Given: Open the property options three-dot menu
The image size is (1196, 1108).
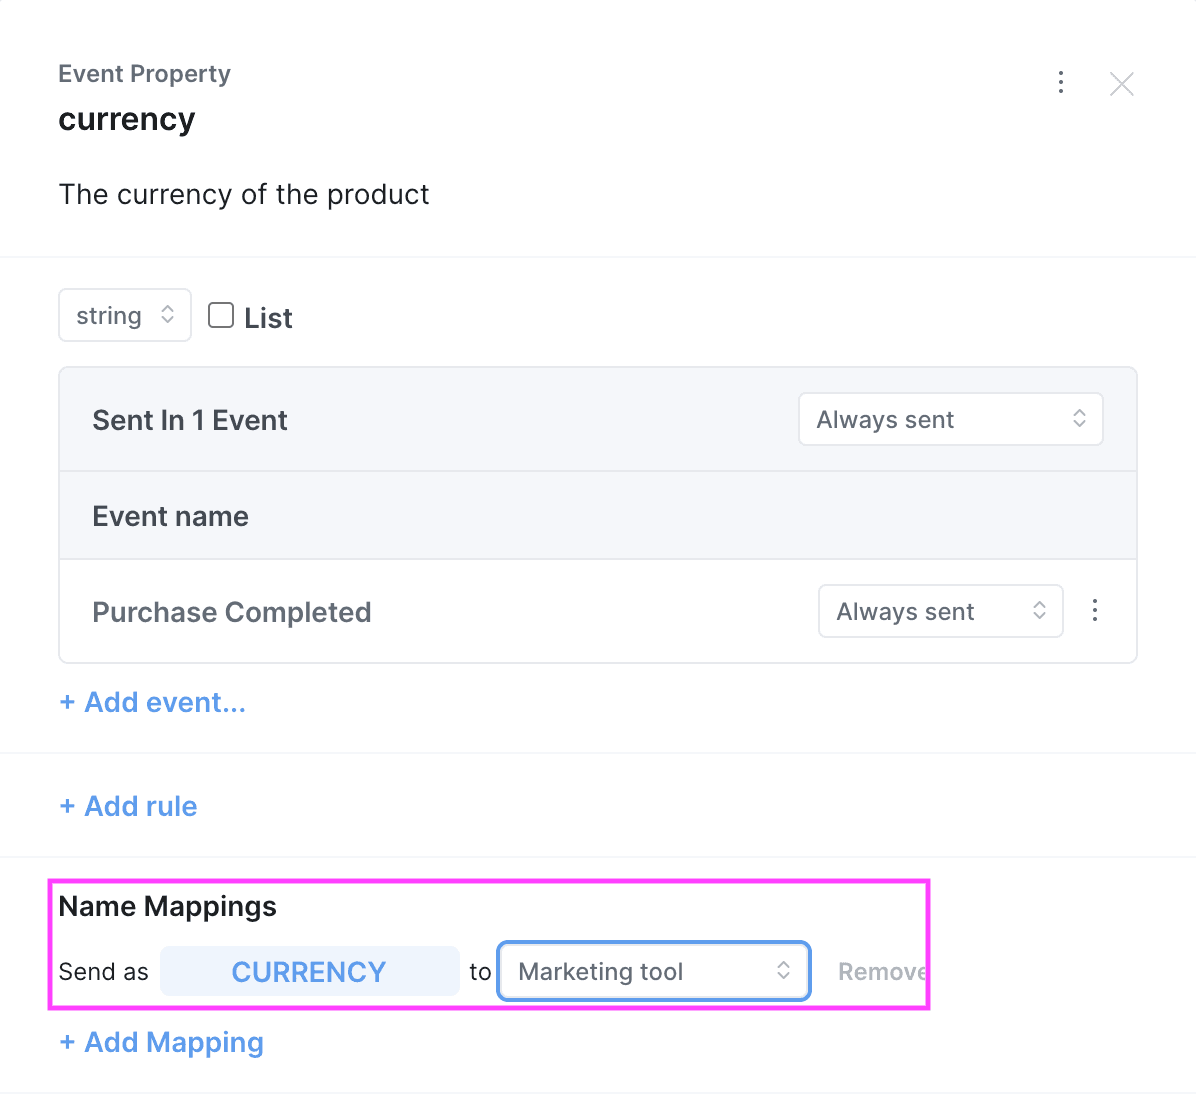Looking at the screenshot, I should pyautogui.click(x=1061, y=83).
